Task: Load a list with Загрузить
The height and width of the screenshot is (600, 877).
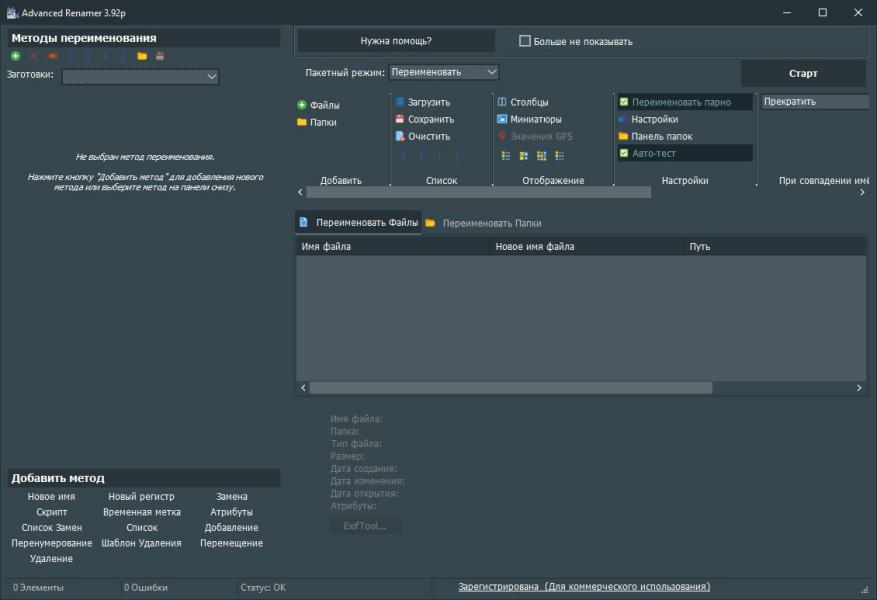Action: coord(422,102)
